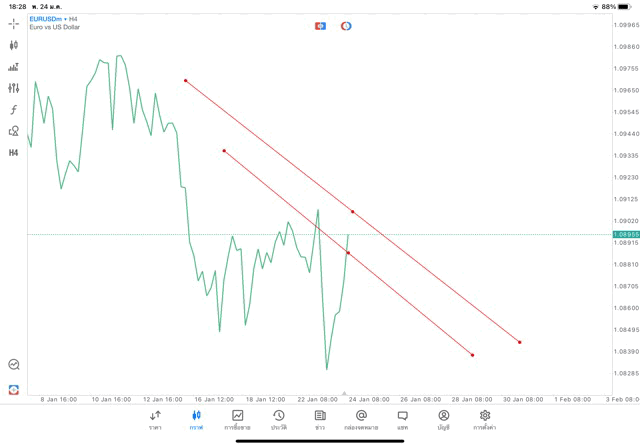Open the chart search icon at bottom-left
Viewport: 640px width, 447px height.
point(13,365)
